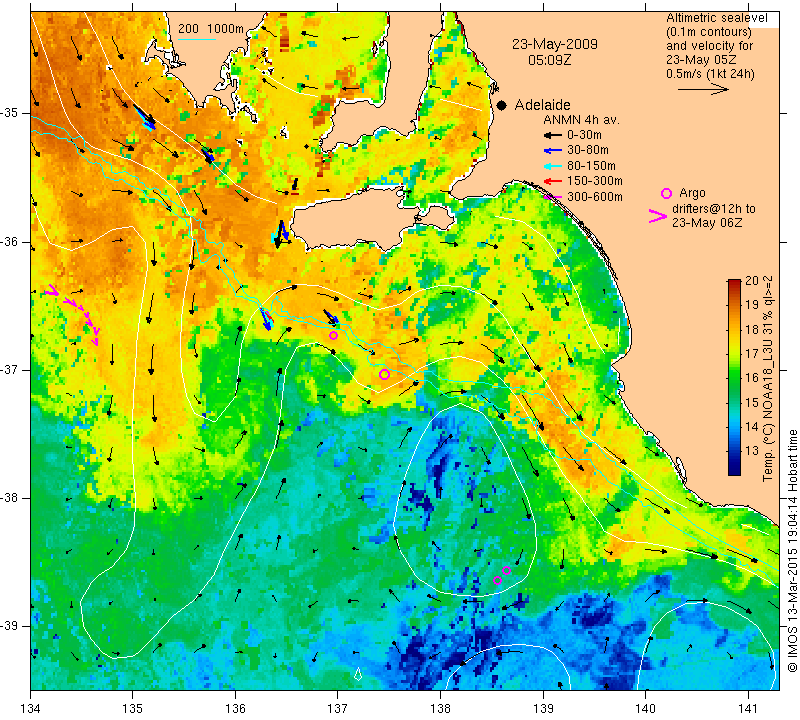Viewport: 800px width, 720px height.
Task: Click the small white diamond contour near 137.2°E bottom
Action: [x=358, y=674]
